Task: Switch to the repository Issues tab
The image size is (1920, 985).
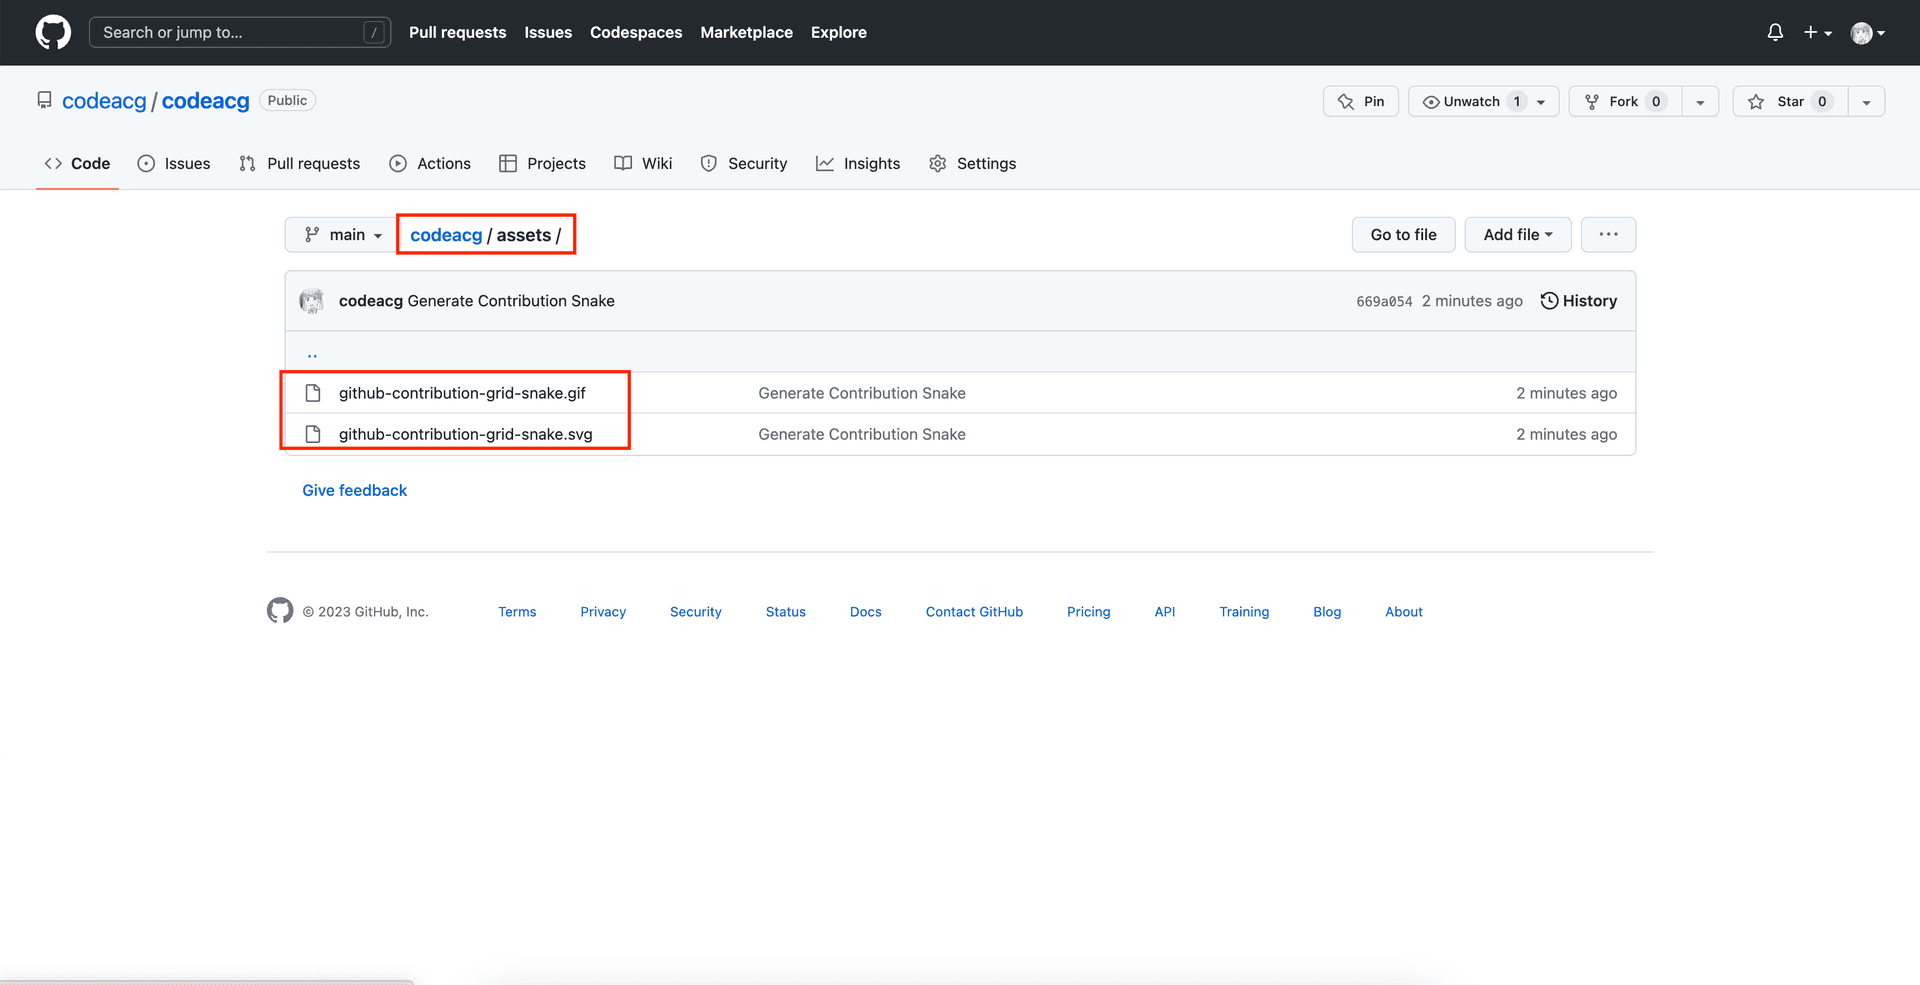Action: (174, 163)
